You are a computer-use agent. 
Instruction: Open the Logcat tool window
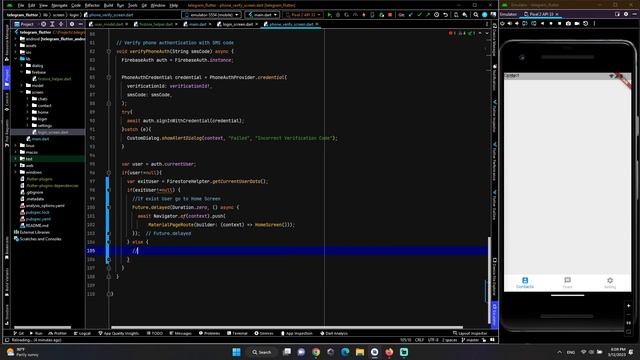[82, 333]
